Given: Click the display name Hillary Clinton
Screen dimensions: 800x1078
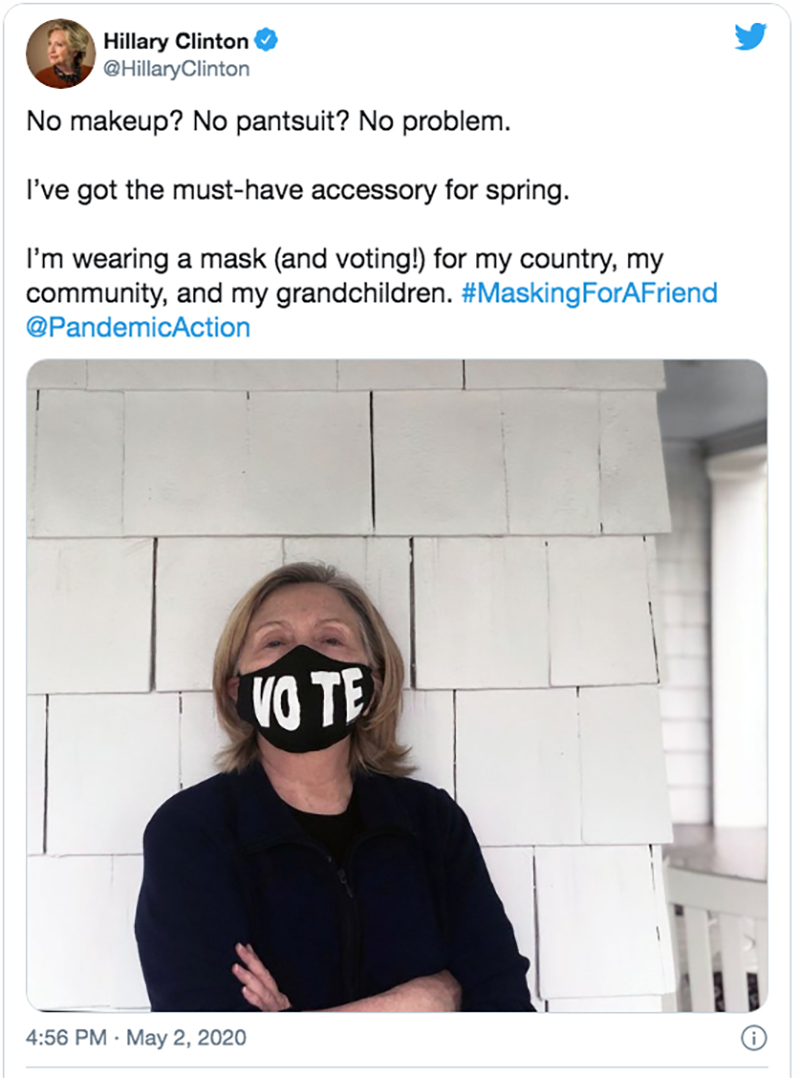Looking at the screenshot, I should 176,41.
